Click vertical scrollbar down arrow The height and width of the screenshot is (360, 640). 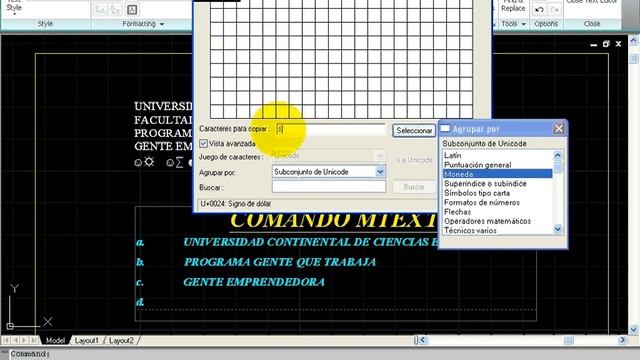click(x=633, y=329)
